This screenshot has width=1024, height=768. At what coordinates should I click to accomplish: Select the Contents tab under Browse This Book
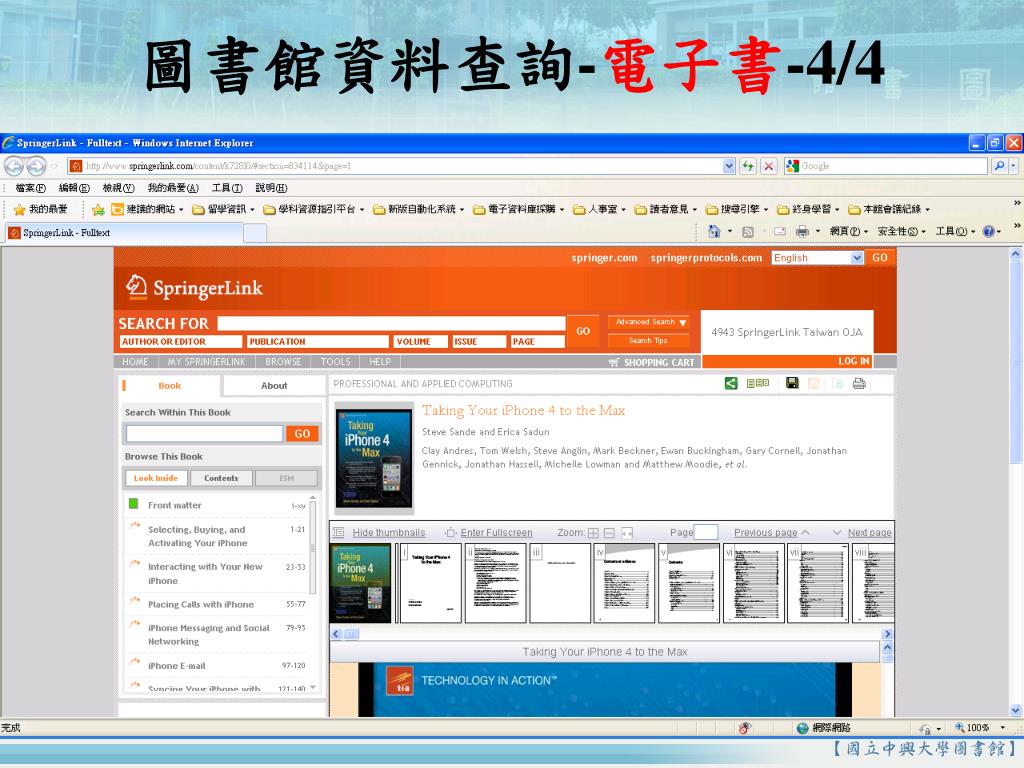221,478
